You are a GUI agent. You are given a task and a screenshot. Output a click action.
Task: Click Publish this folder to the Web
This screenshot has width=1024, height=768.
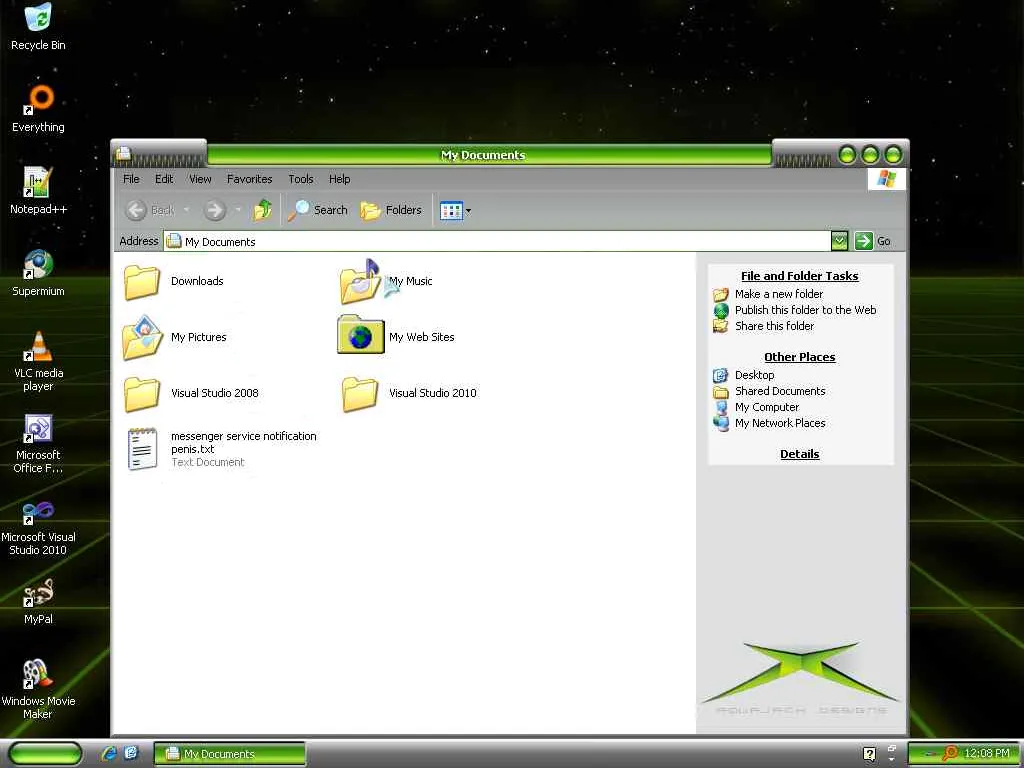(x=795, y=310)
